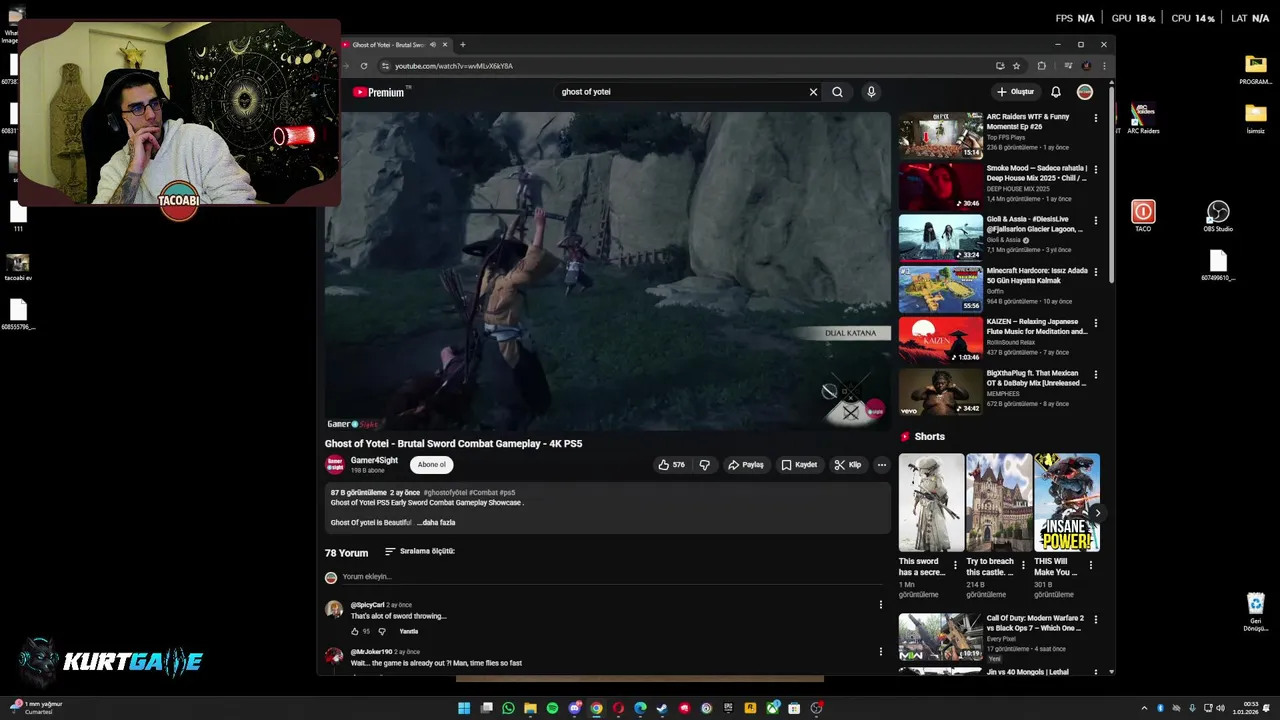Mute the tab via speaker icon
This screenshot has width=1280, height=720.
coord(433,45)
